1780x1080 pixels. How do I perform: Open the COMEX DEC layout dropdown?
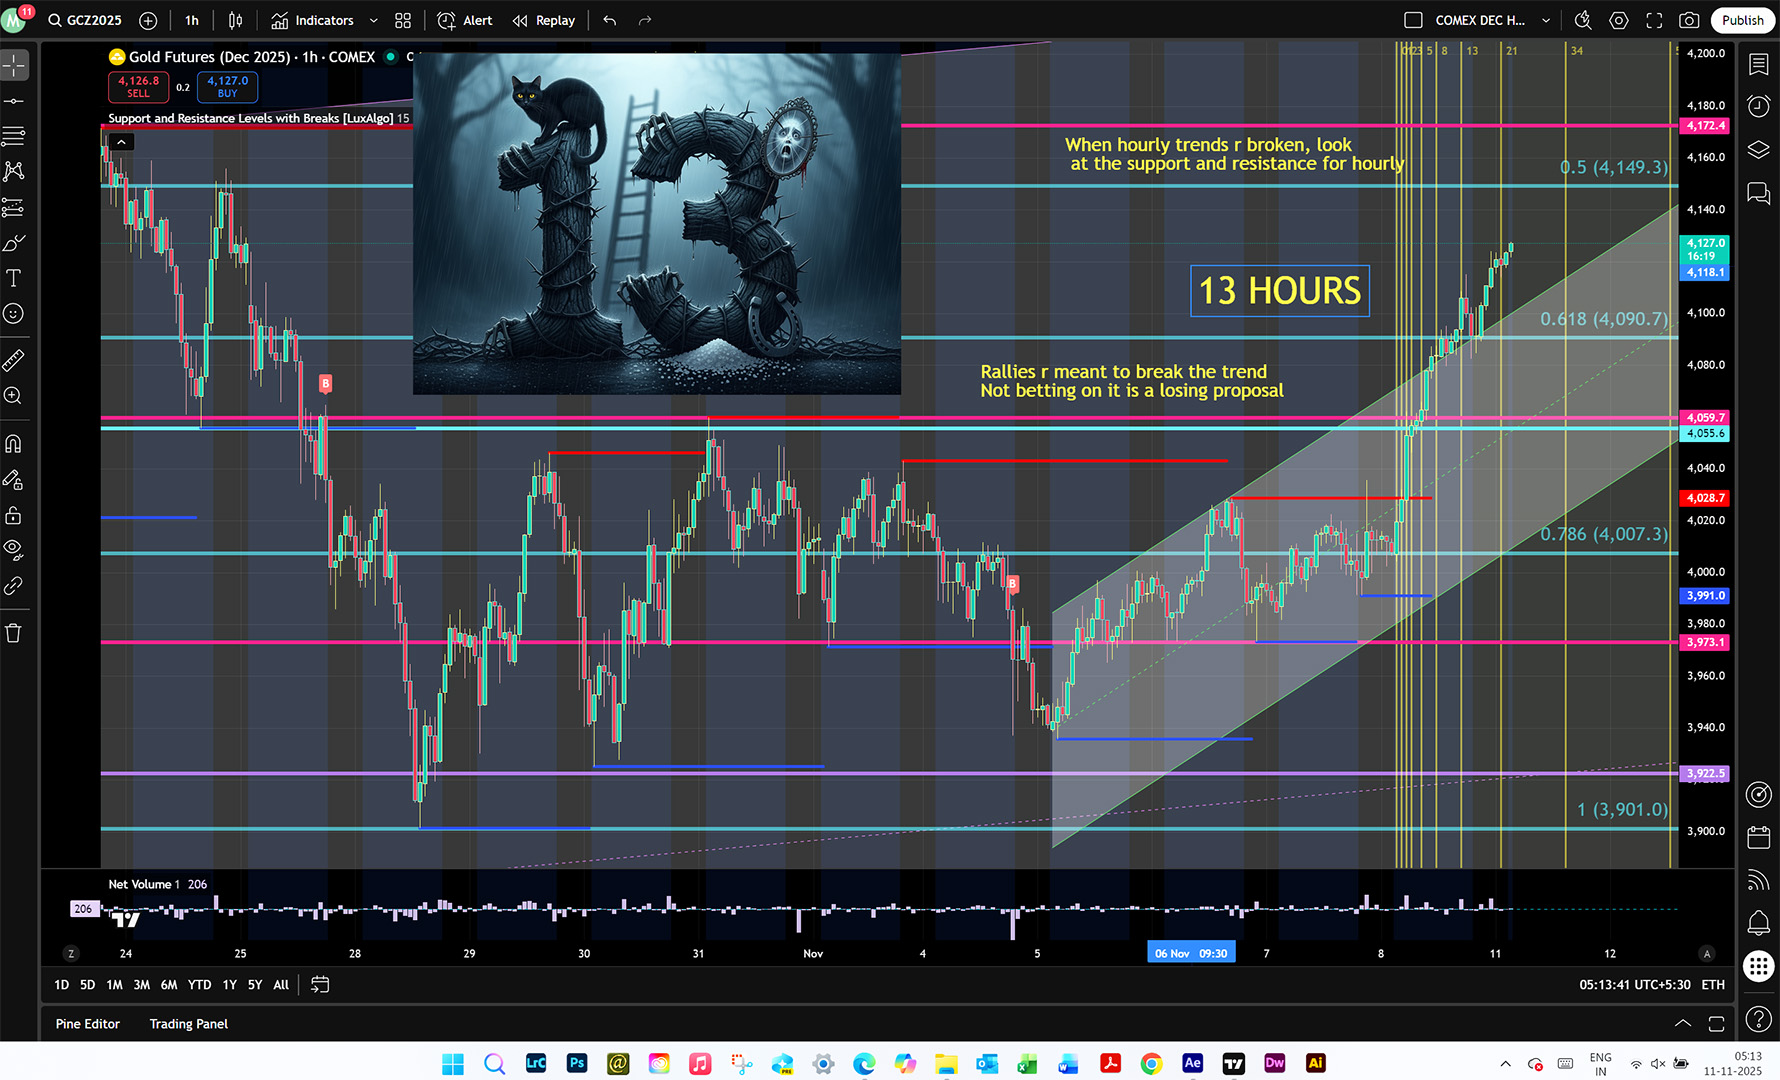point(1546,20)
